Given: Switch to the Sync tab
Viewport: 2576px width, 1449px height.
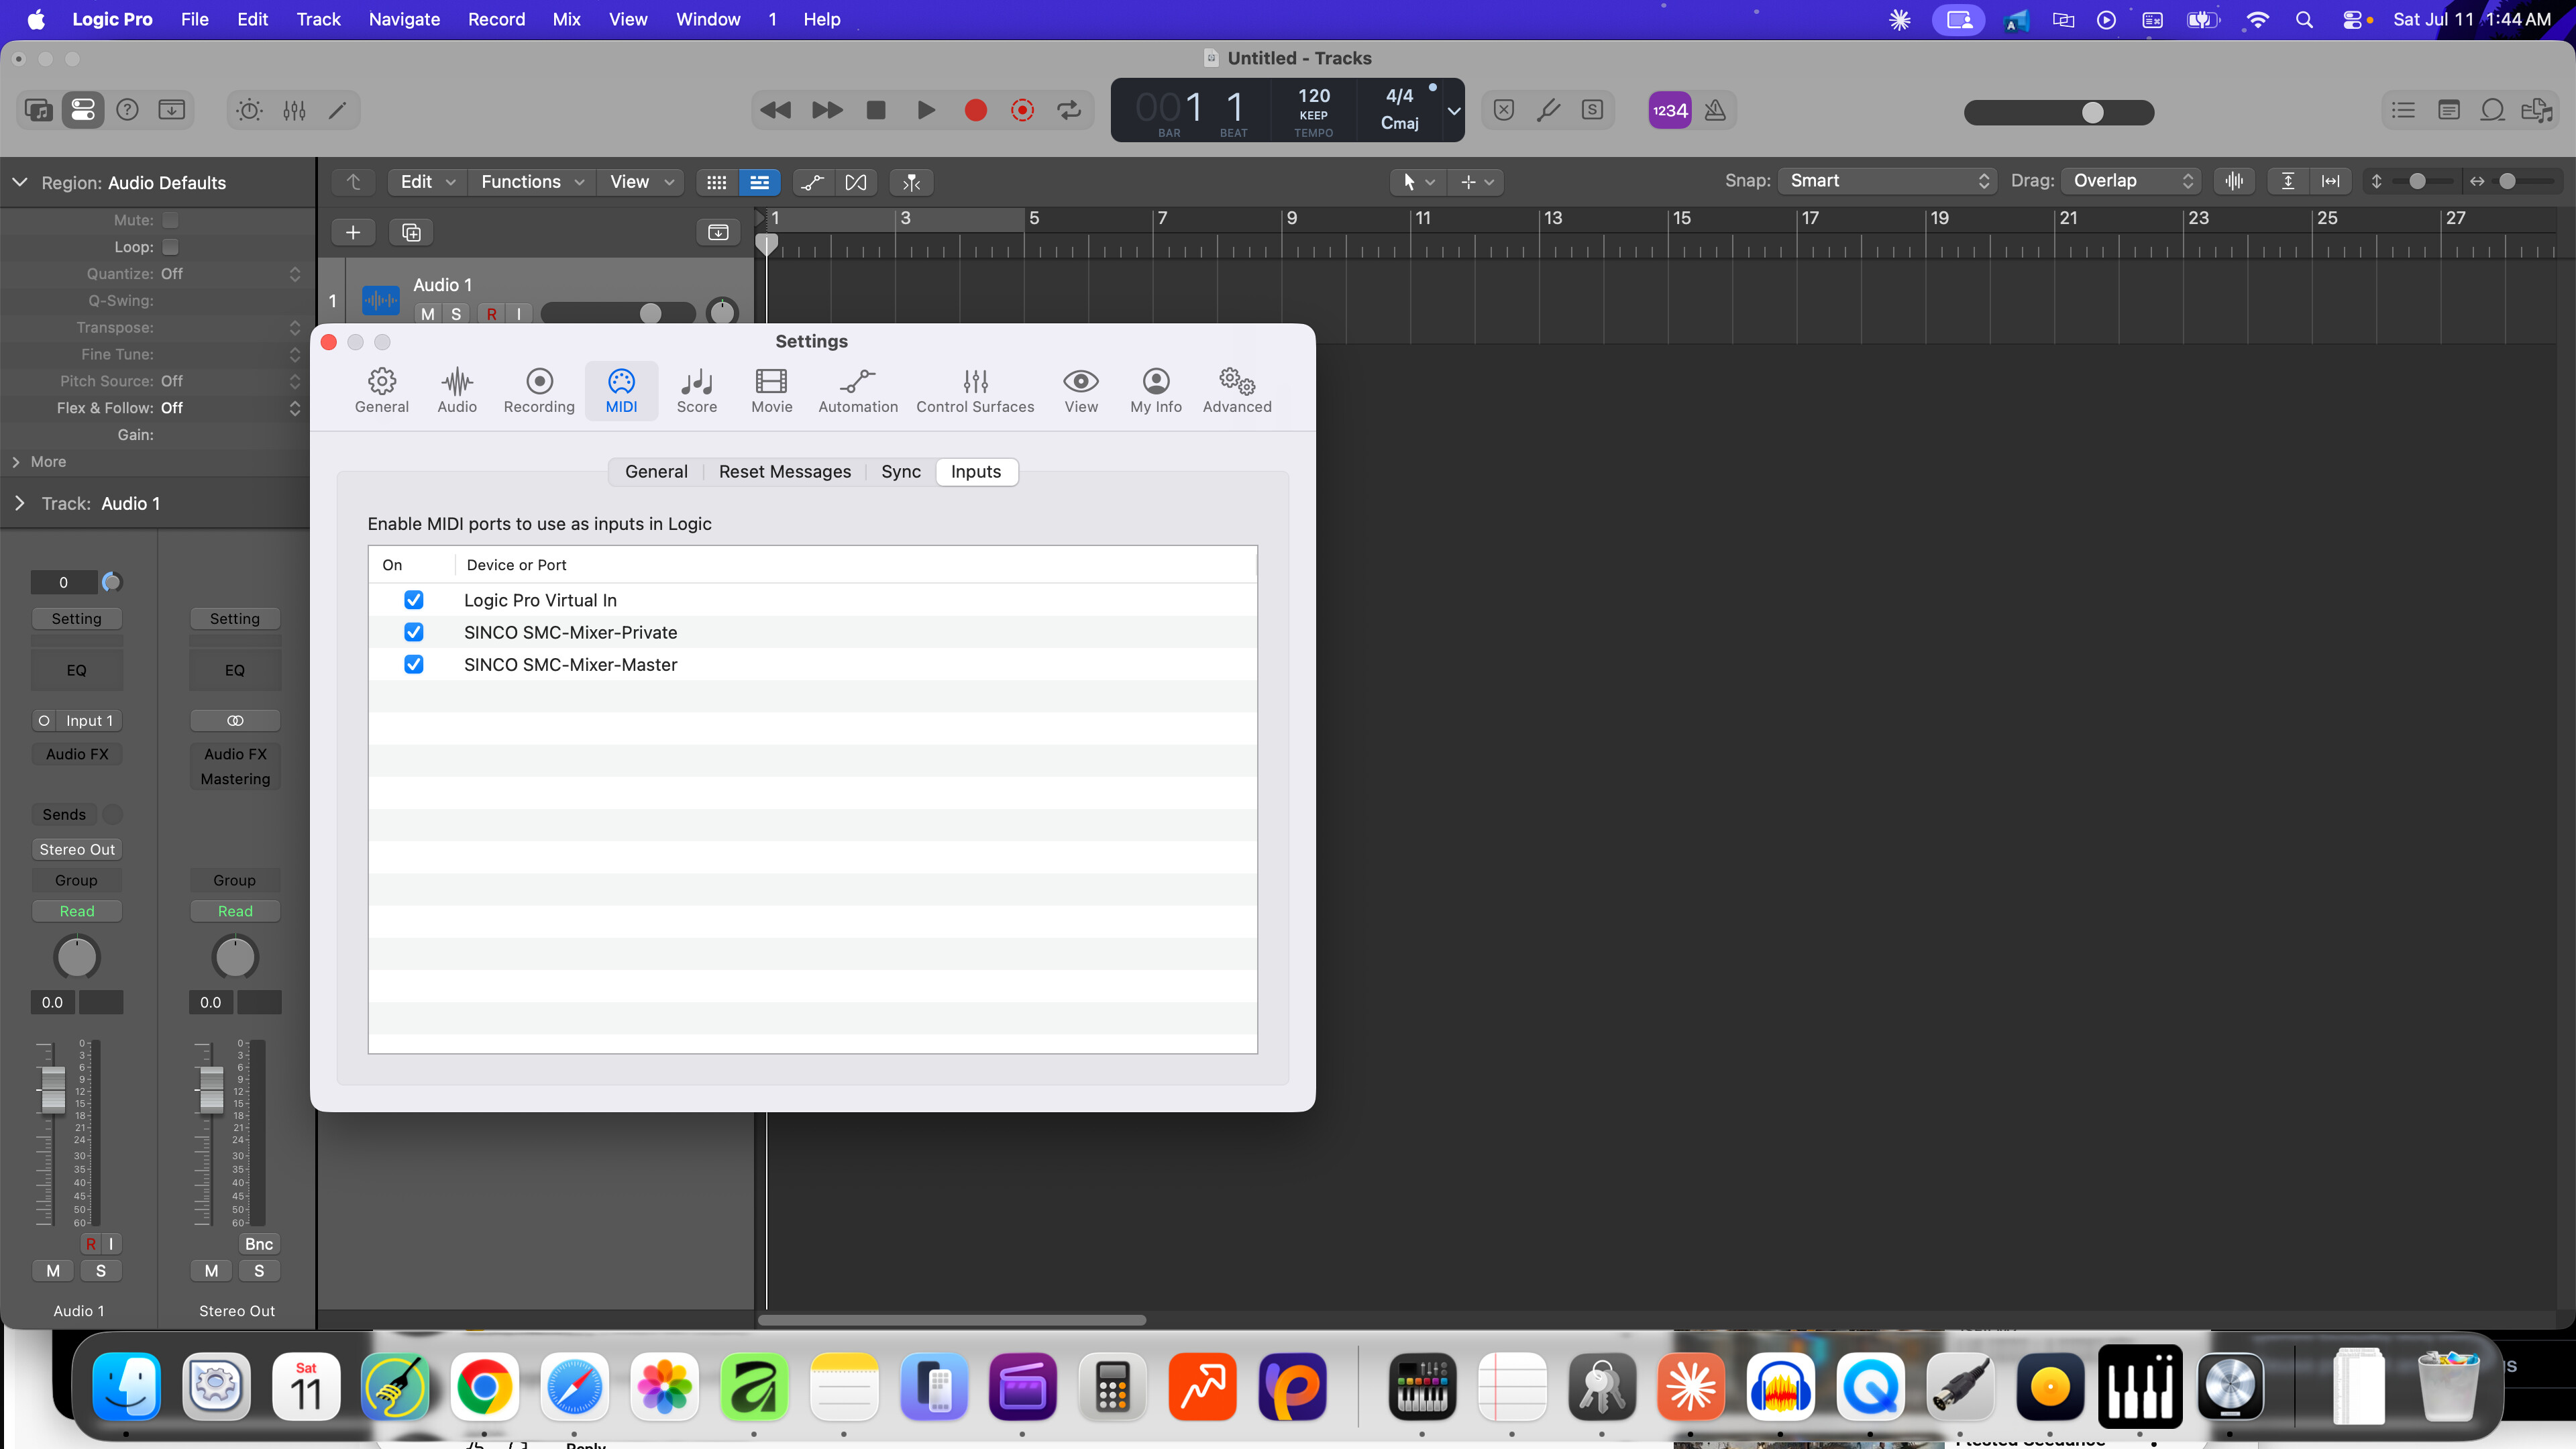Looking at the screenshot, I should click(901, 472).
